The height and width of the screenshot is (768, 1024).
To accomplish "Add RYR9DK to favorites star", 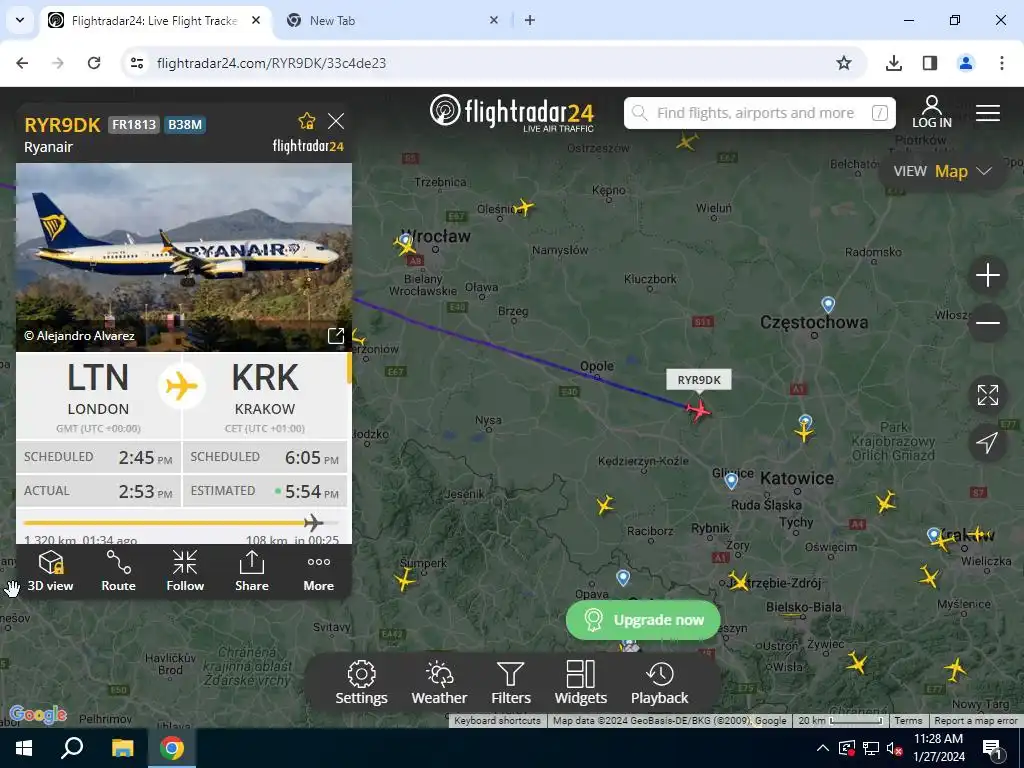I will click(306, 121).
